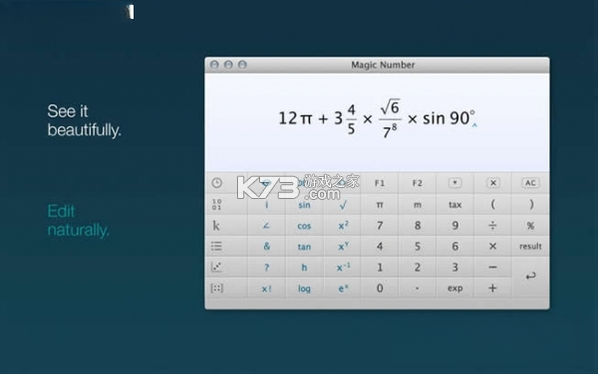Click the number 6 key

pyautogui.click(x=455, y=247)
